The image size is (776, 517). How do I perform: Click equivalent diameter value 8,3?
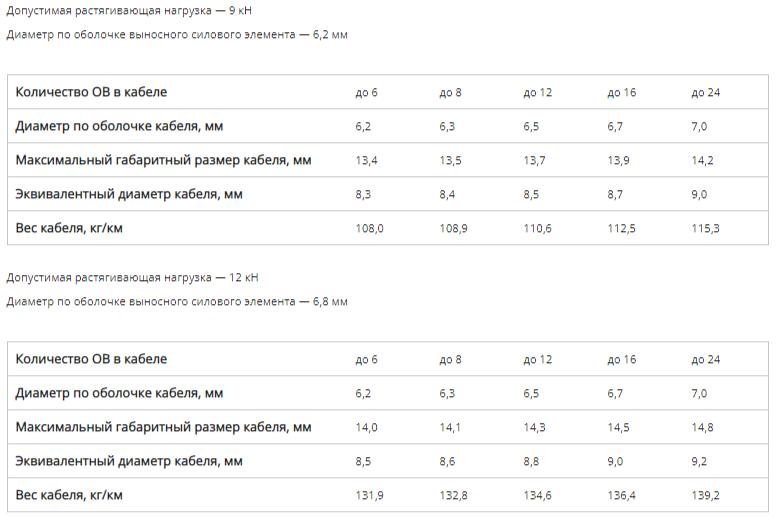point(363,195)
